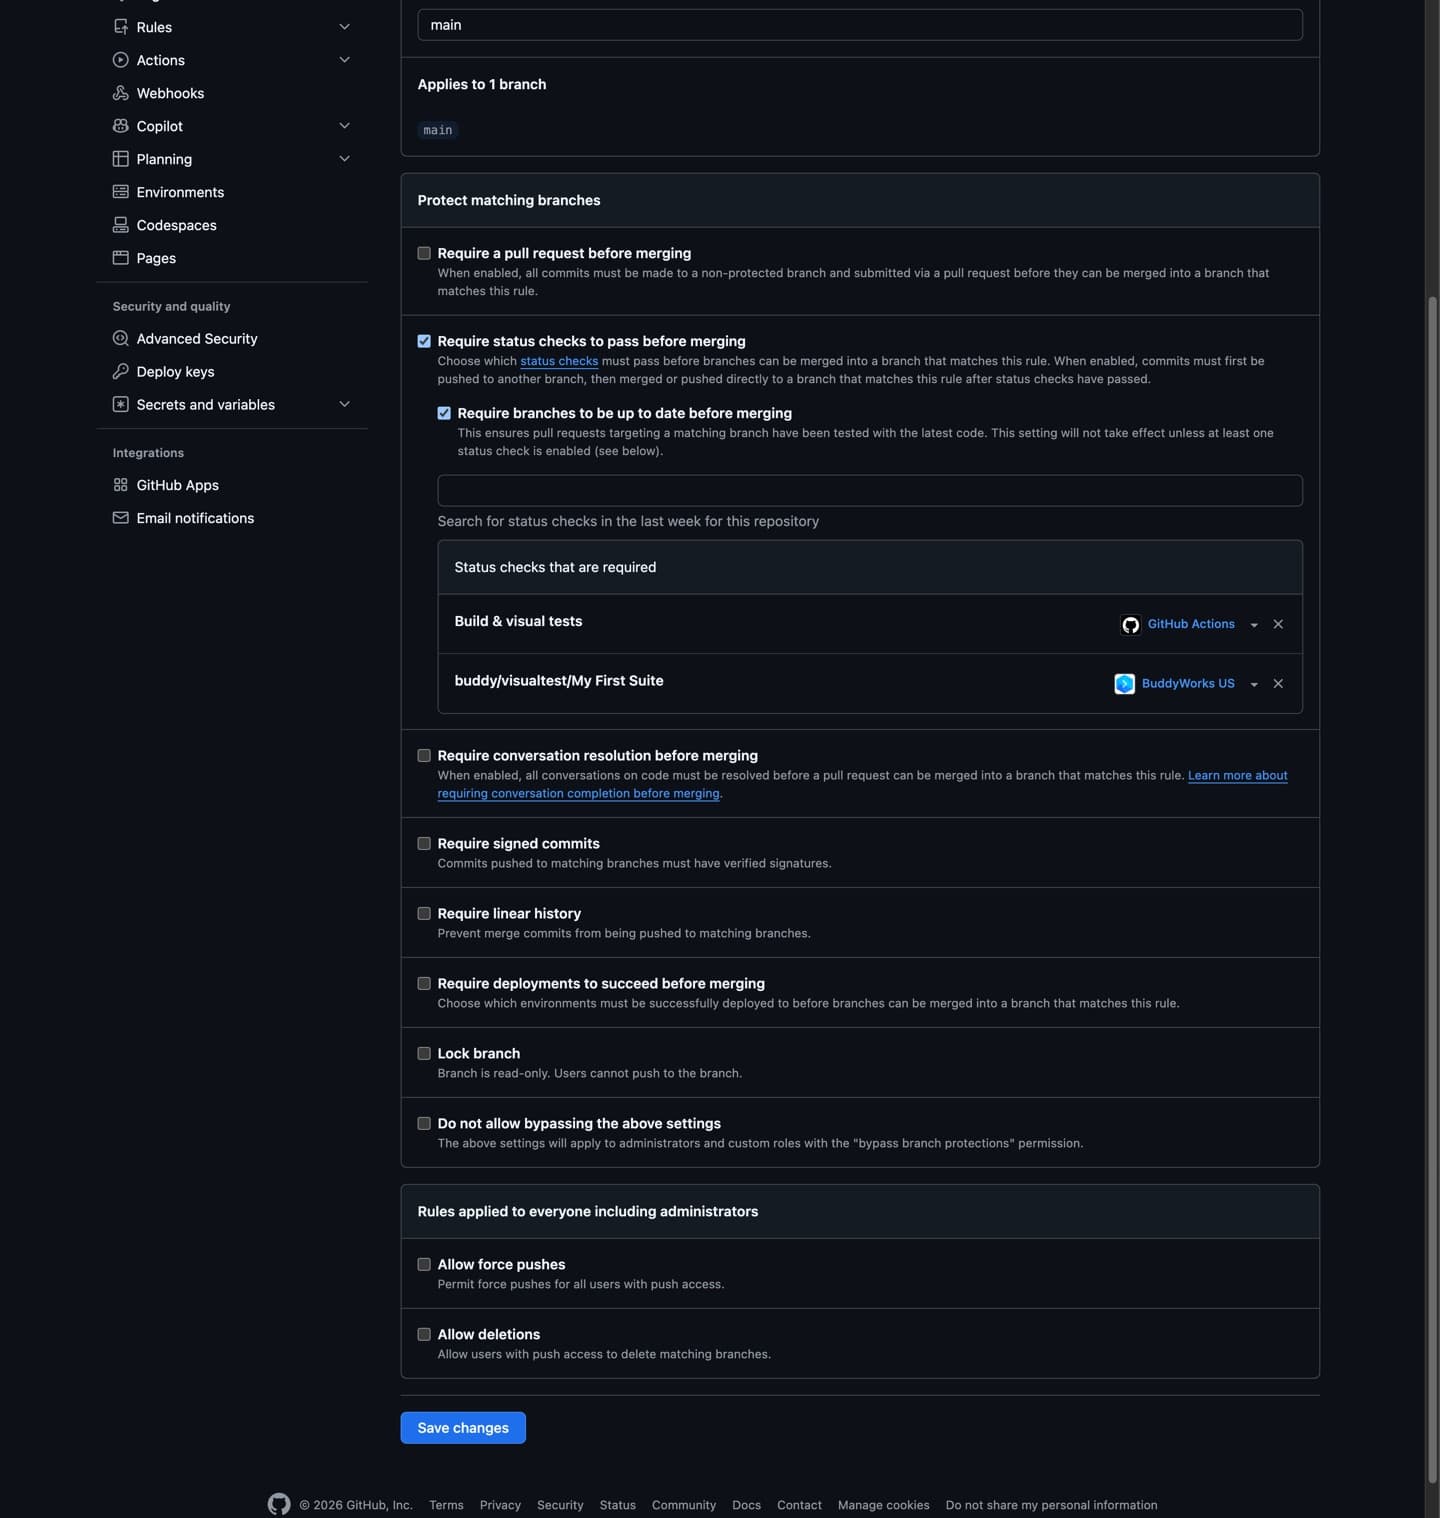Click Save changes button

(463, 1428)
